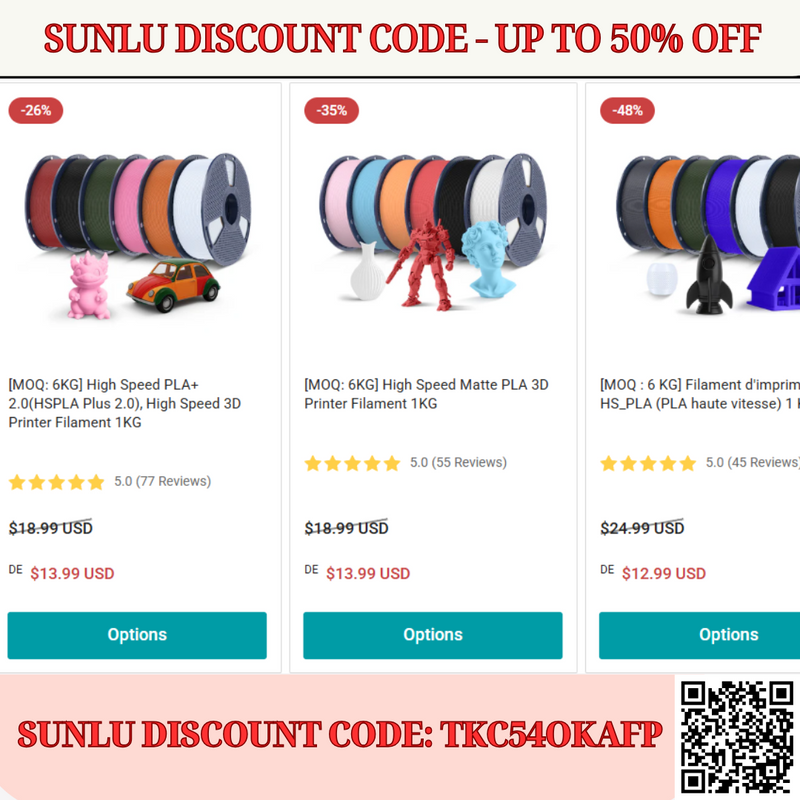This screenshot has width=800, height=800.
Task: Open Options for High Speed PLA+ 2.0
Action: tap(137, 635)
